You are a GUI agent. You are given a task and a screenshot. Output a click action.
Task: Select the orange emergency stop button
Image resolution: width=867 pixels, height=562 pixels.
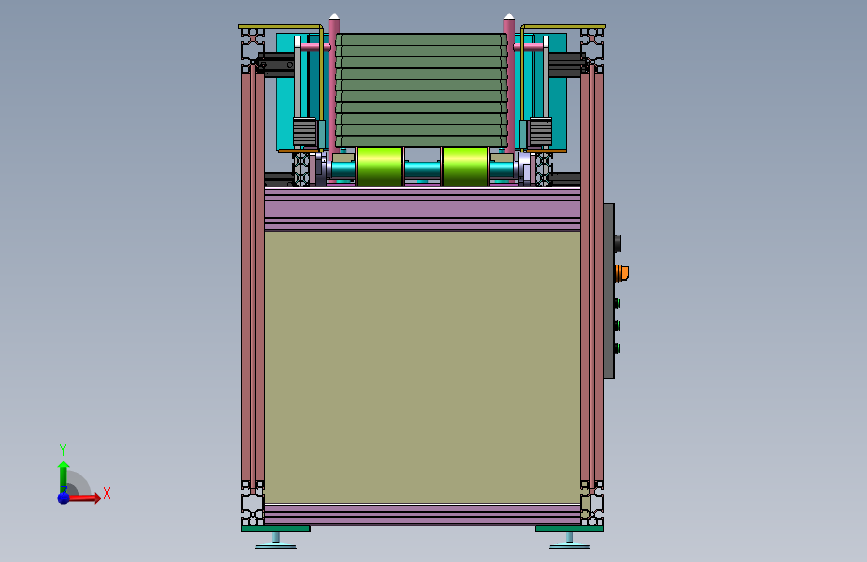[x=622, y=273]
